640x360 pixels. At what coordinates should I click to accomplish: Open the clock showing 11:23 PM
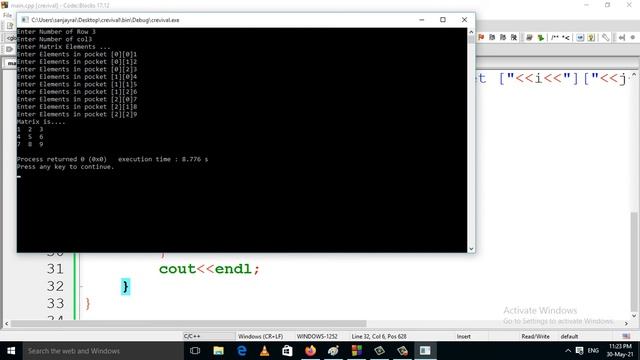coord(620,350)
